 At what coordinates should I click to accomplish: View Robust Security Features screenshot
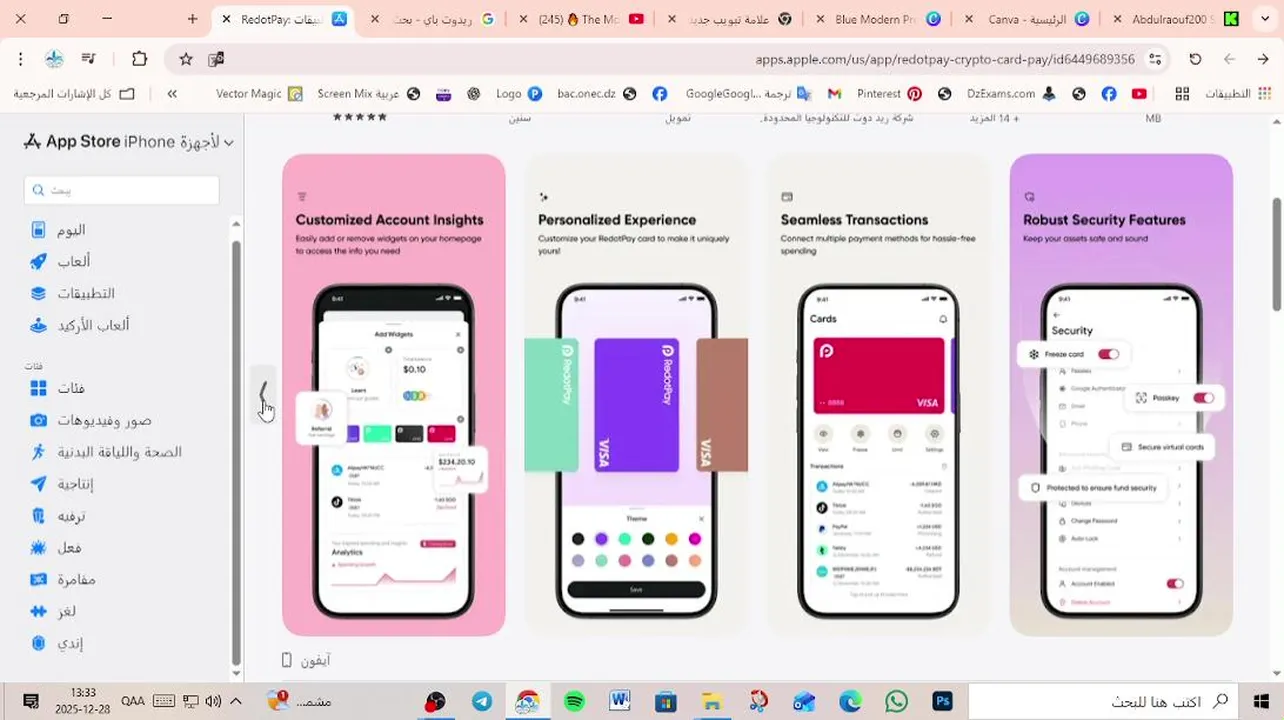[x=1121, y=395]
